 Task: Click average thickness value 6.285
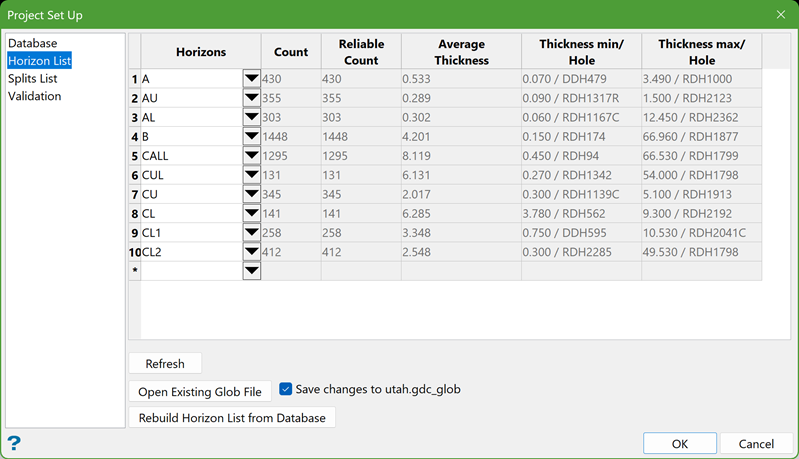click(461, 213)
